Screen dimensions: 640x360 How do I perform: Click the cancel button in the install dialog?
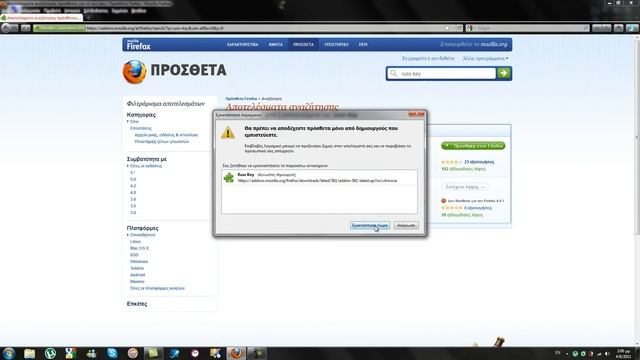pyautogui.click(x=406, y=225)
